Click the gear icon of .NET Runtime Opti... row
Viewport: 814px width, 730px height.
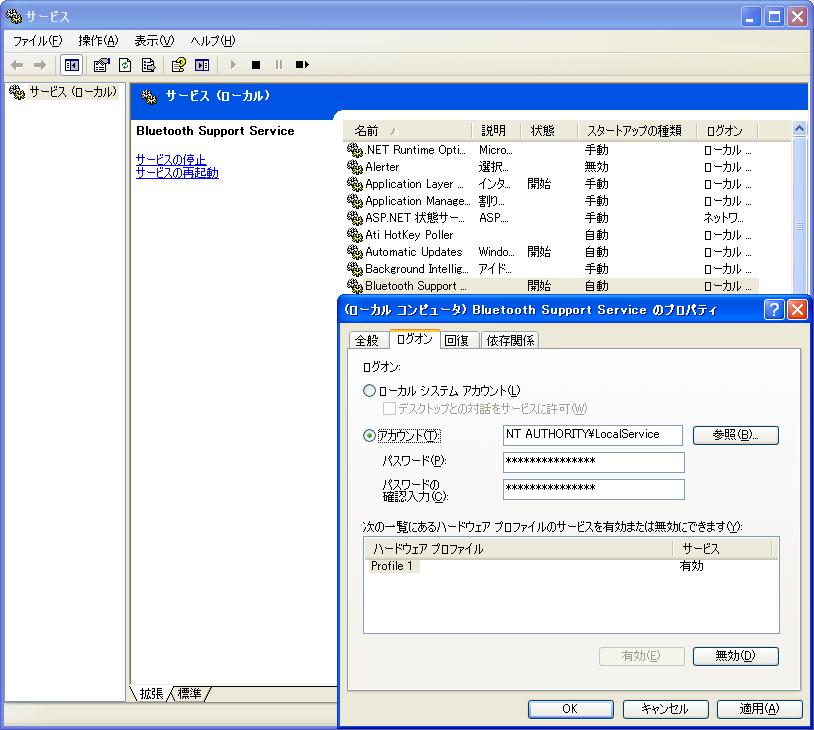pos(355,150)
